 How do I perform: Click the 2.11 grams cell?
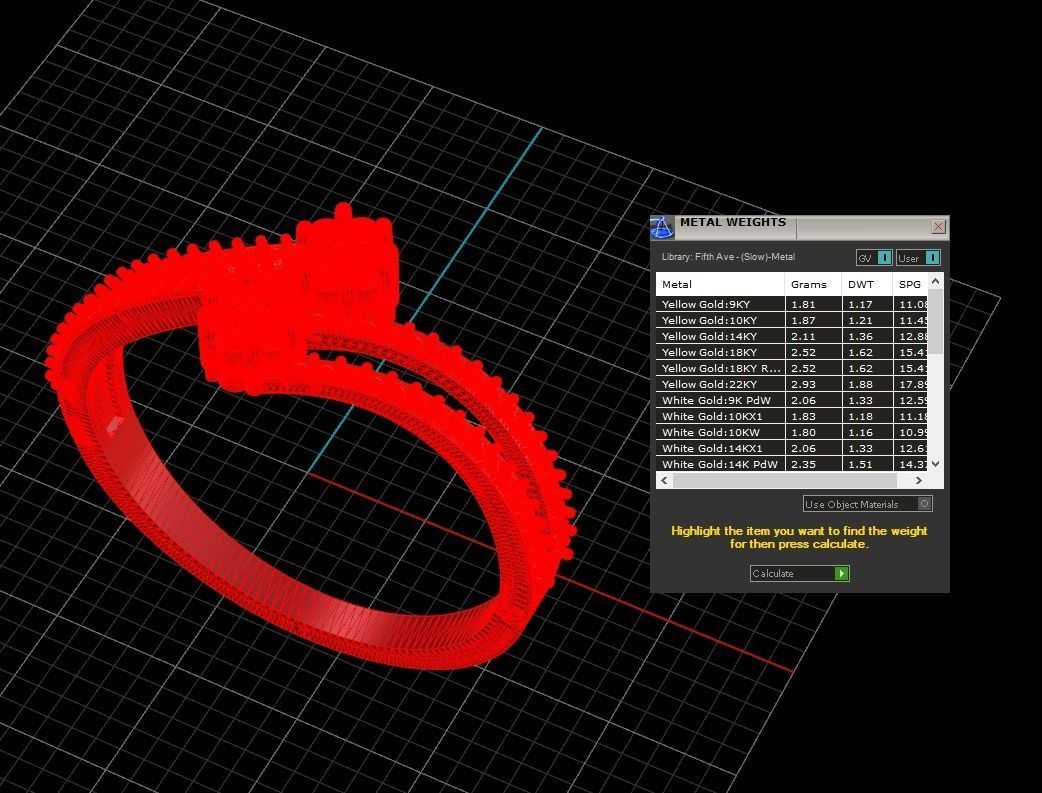coord(813,336)
